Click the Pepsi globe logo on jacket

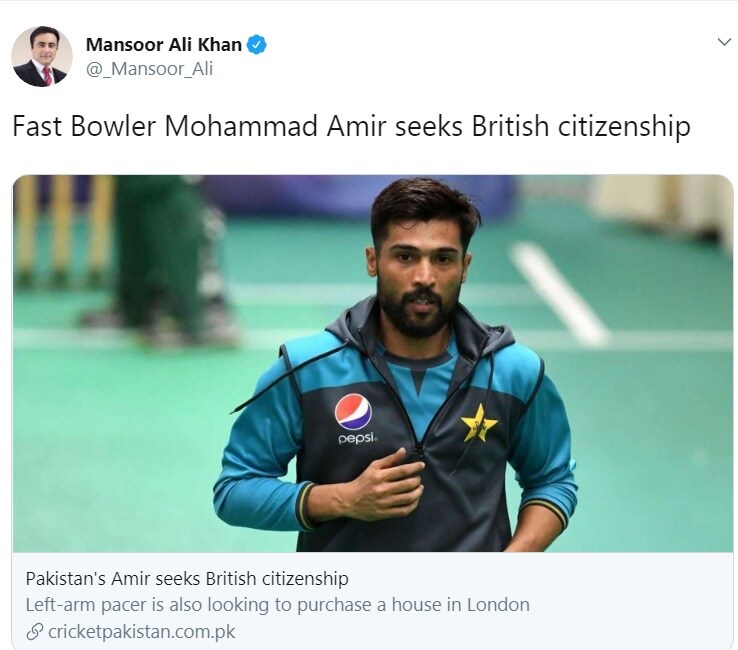[353, 412]
